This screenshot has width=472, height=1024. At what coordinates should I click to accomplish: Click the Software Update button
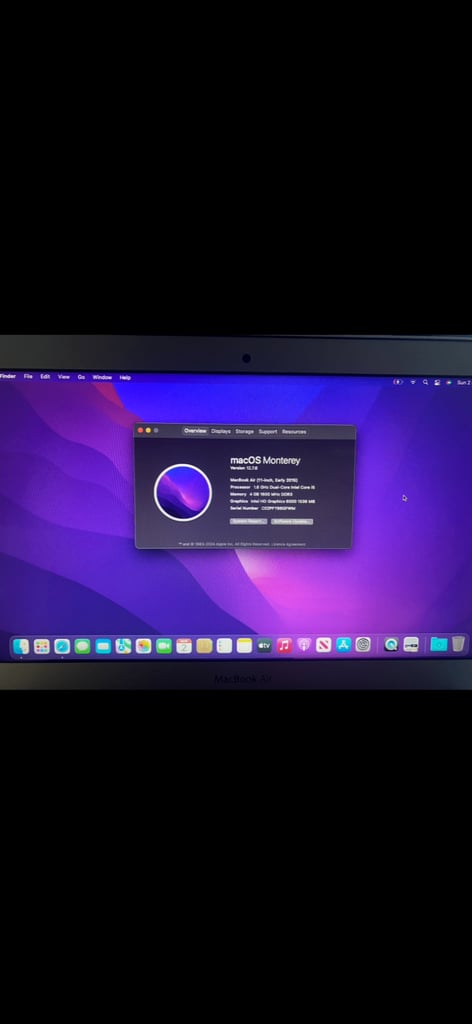(292, 521)
